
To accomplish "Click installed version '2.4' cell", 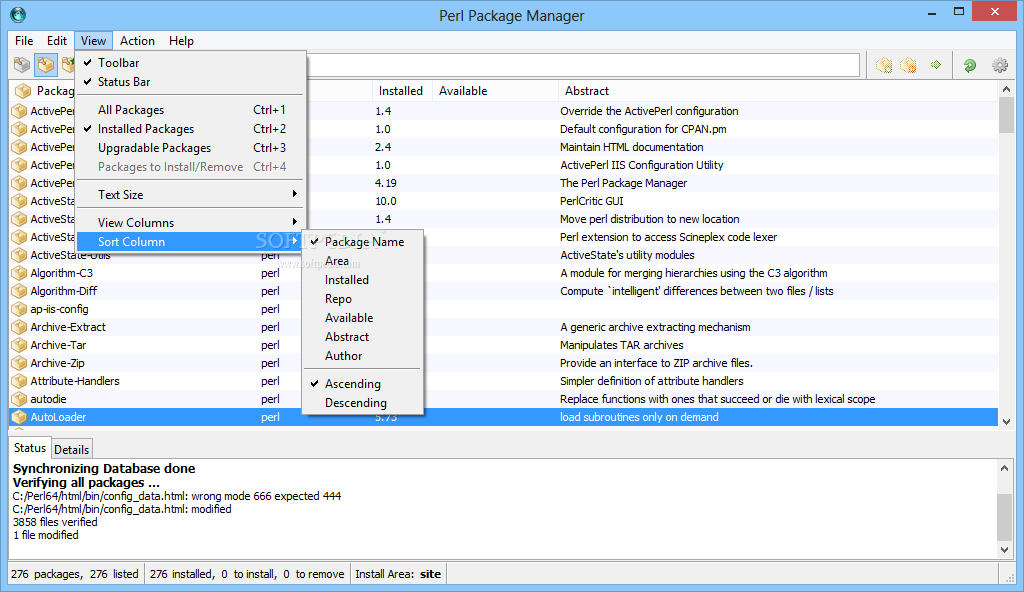I will (383, 147).
